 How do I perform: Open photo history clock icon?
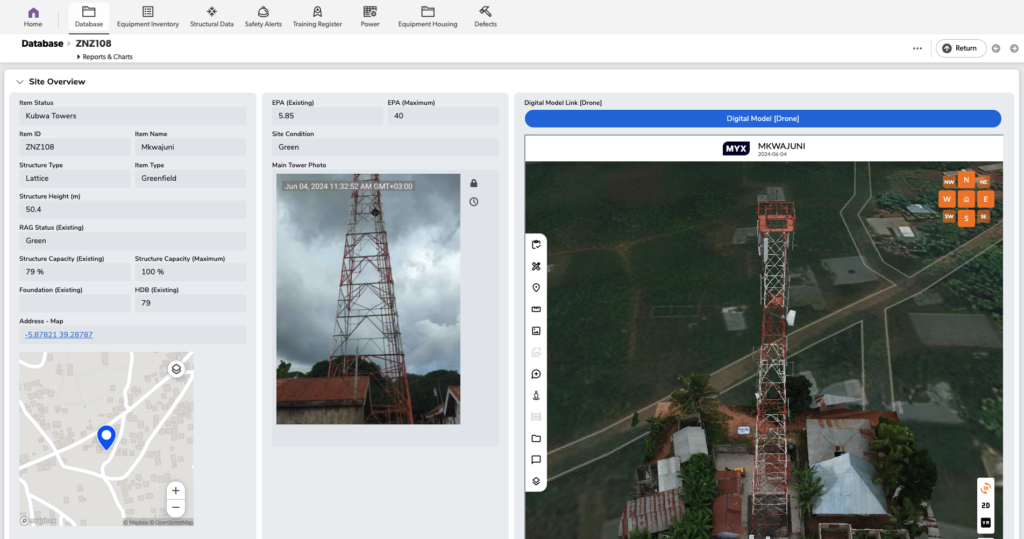coord(474,202)
